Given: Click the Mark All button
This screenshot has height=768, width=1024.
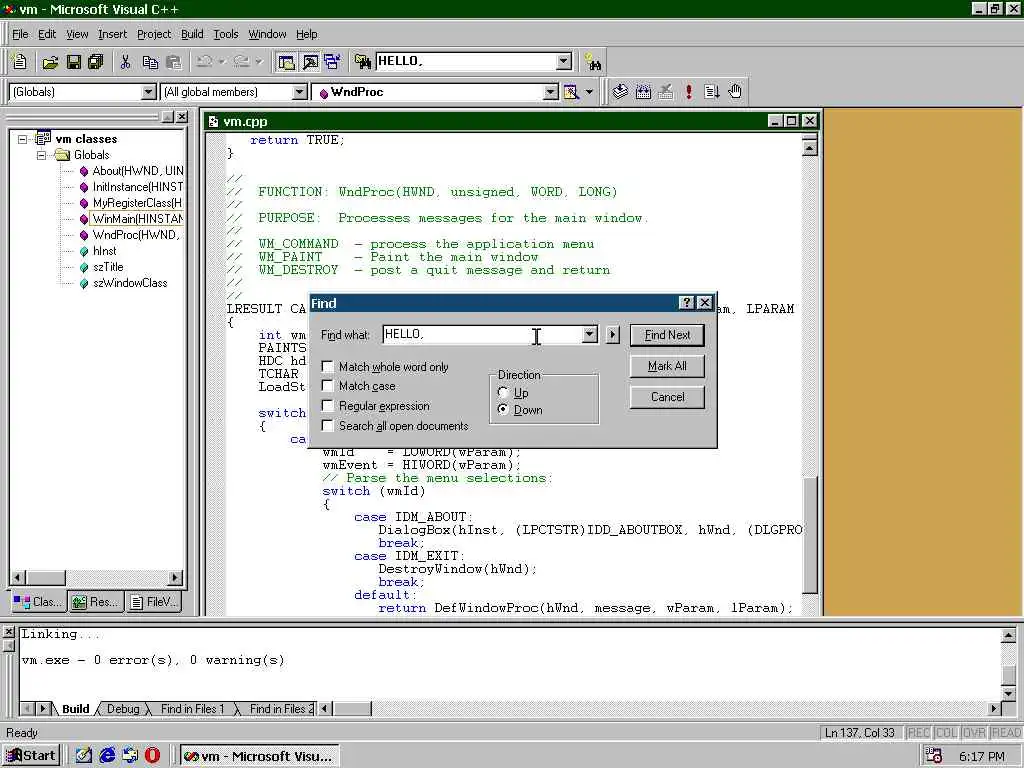Looking at the screenshot, I should point(667,366).
